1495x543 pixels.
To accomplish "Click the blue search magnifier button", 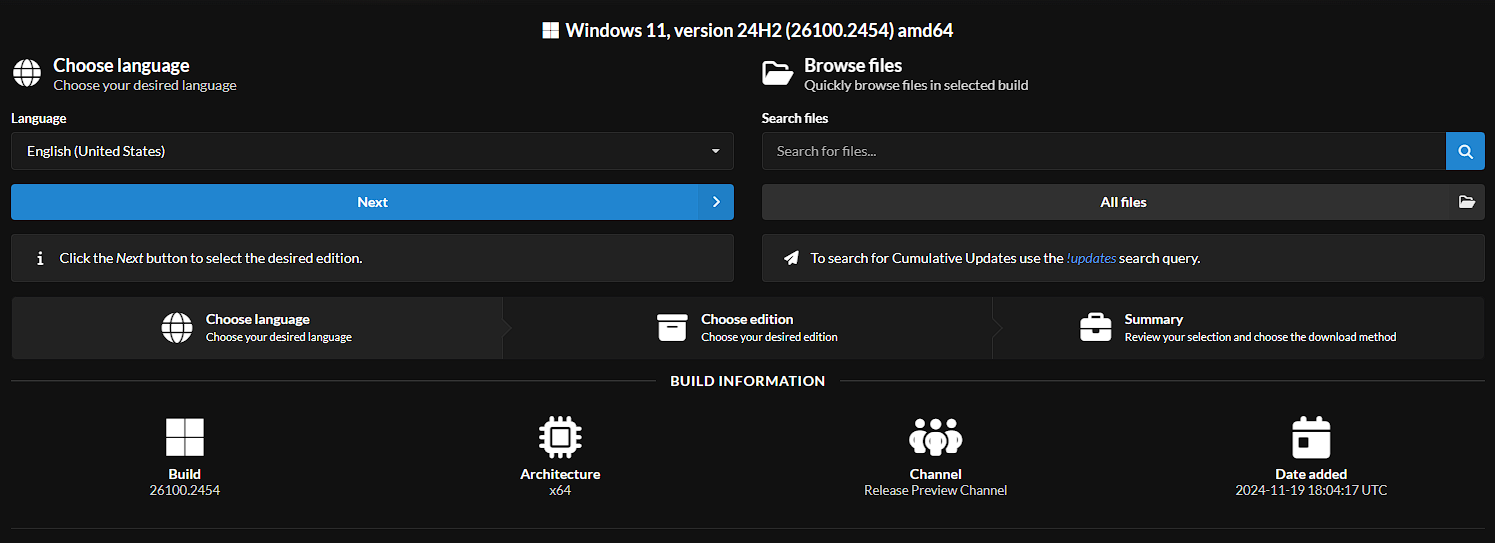I will coord(1465,152).
